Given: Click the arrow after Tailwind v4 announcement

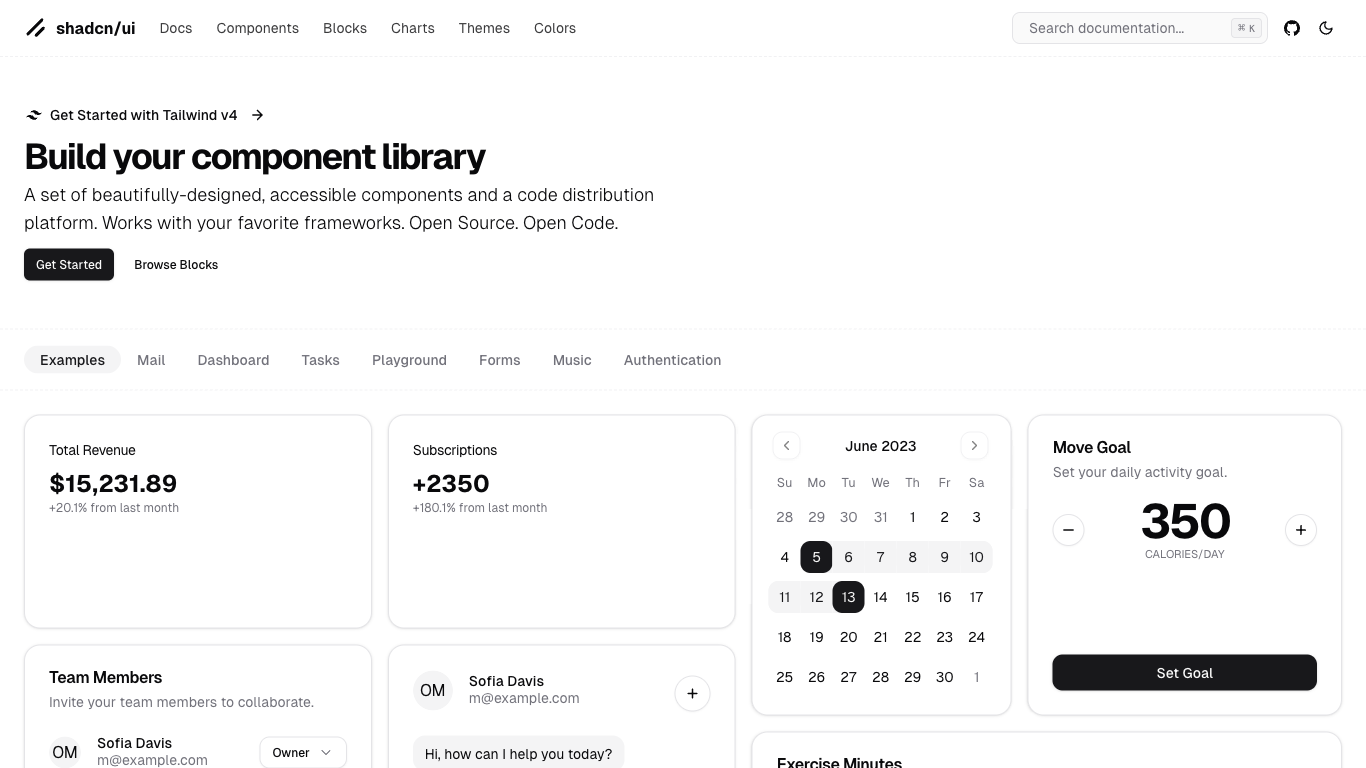Looking at the screenshot, I should click(258, 115).
